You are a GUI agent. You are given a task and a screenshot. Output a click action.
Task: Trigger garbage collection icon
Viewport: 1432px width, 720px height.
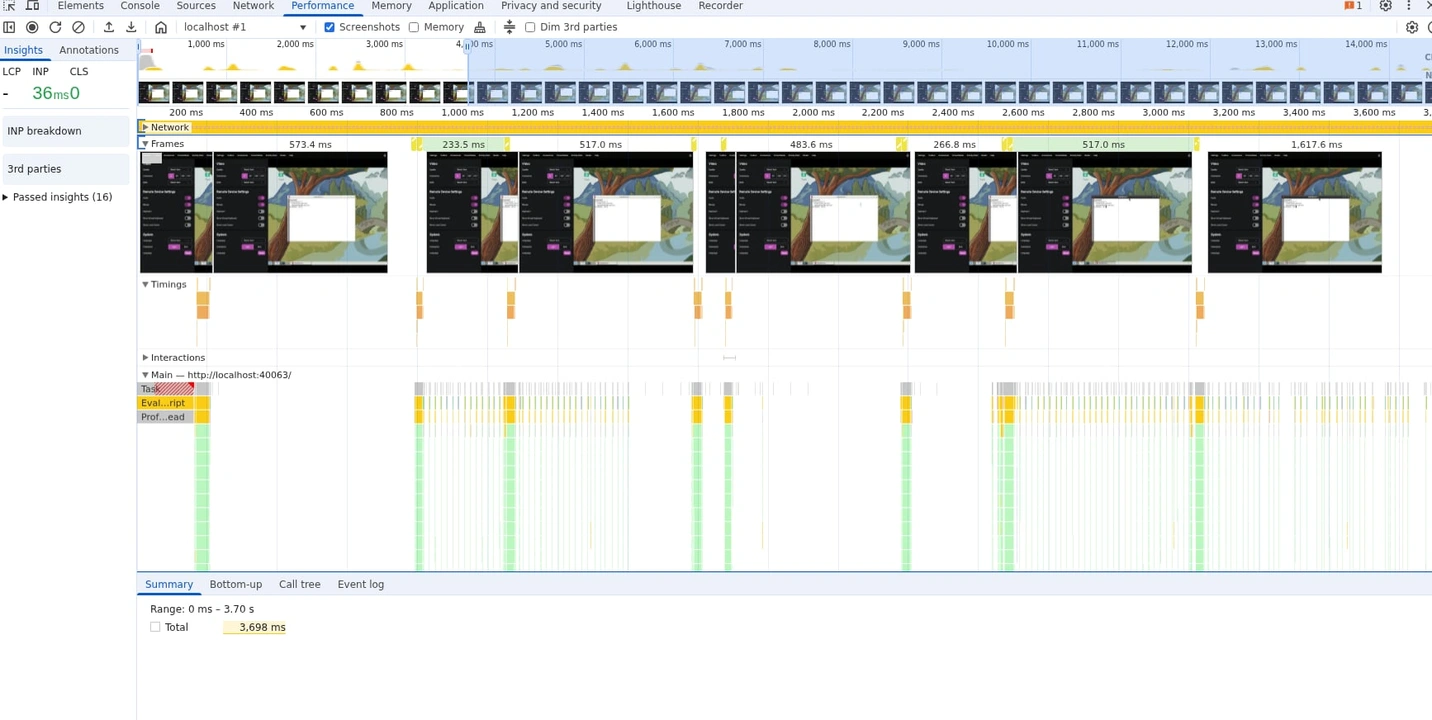point(479,27)
